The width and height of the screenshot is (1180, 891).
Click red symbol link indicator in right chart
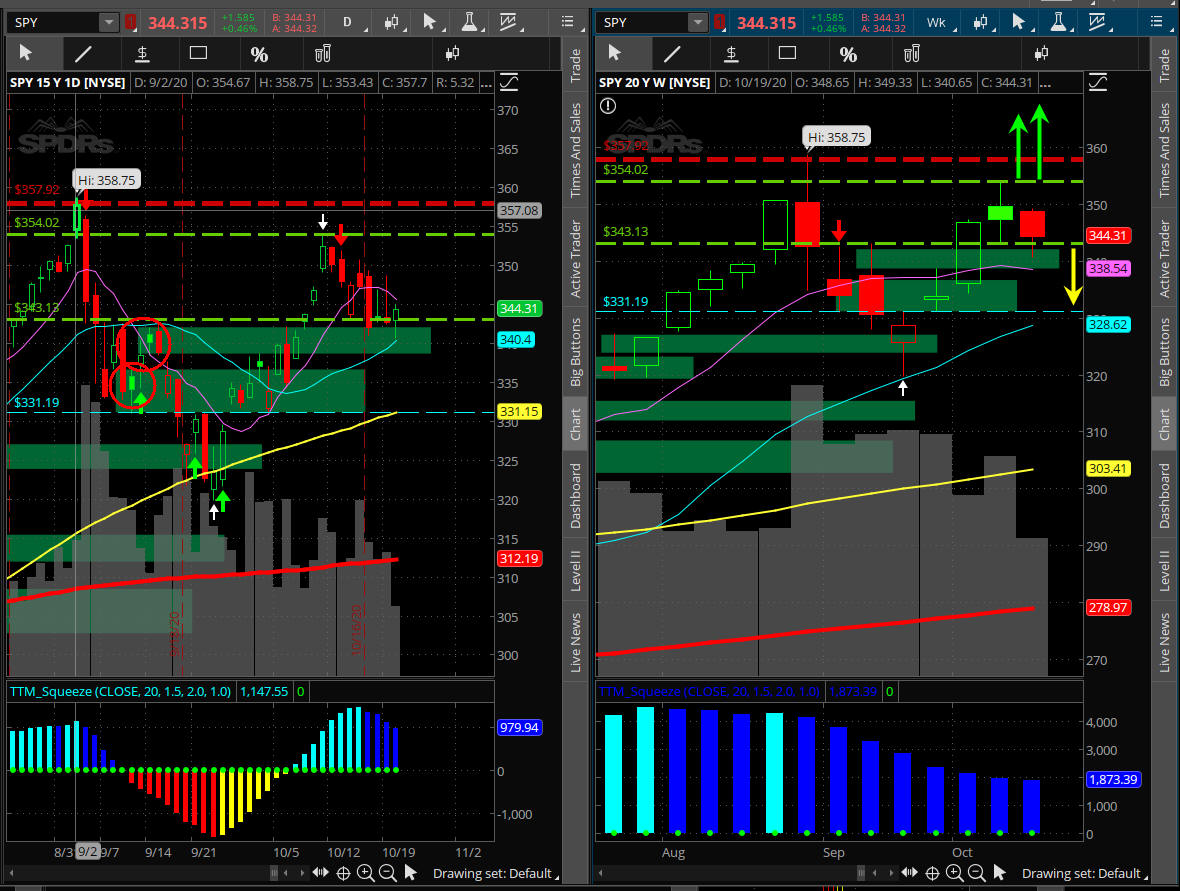coord(719,23)
